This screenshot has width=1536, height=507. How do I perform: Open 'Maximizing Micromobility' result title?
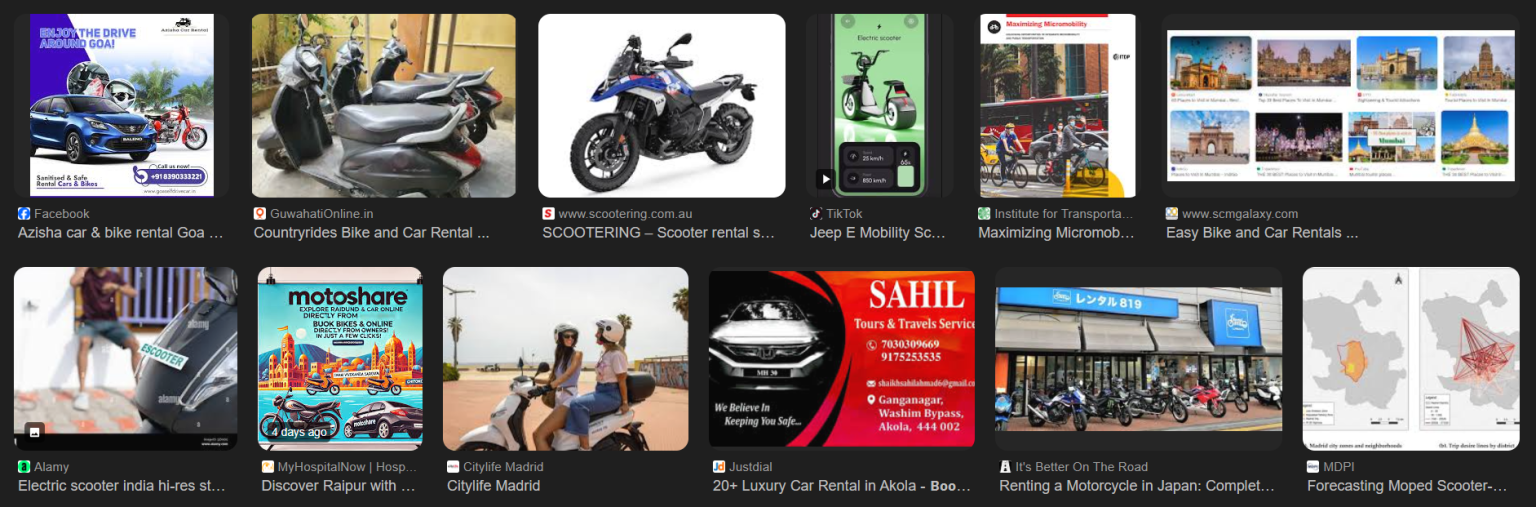click(1056, 233)
